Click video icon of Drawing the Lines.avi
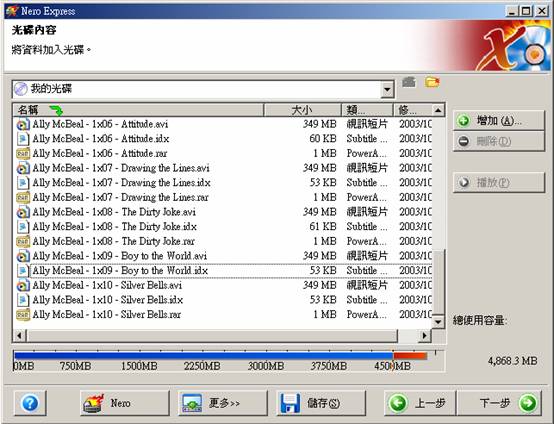 click(23, 168)
